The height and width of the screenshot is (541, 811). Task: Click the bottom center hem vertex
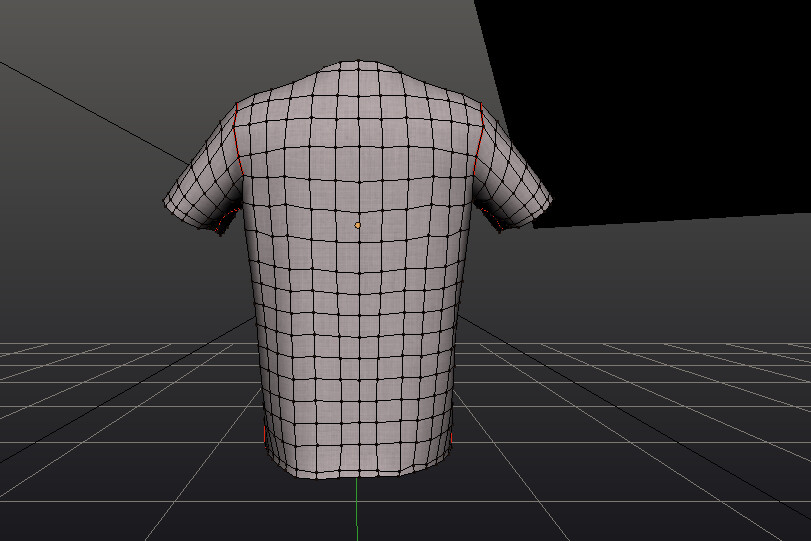coord(358,474)
